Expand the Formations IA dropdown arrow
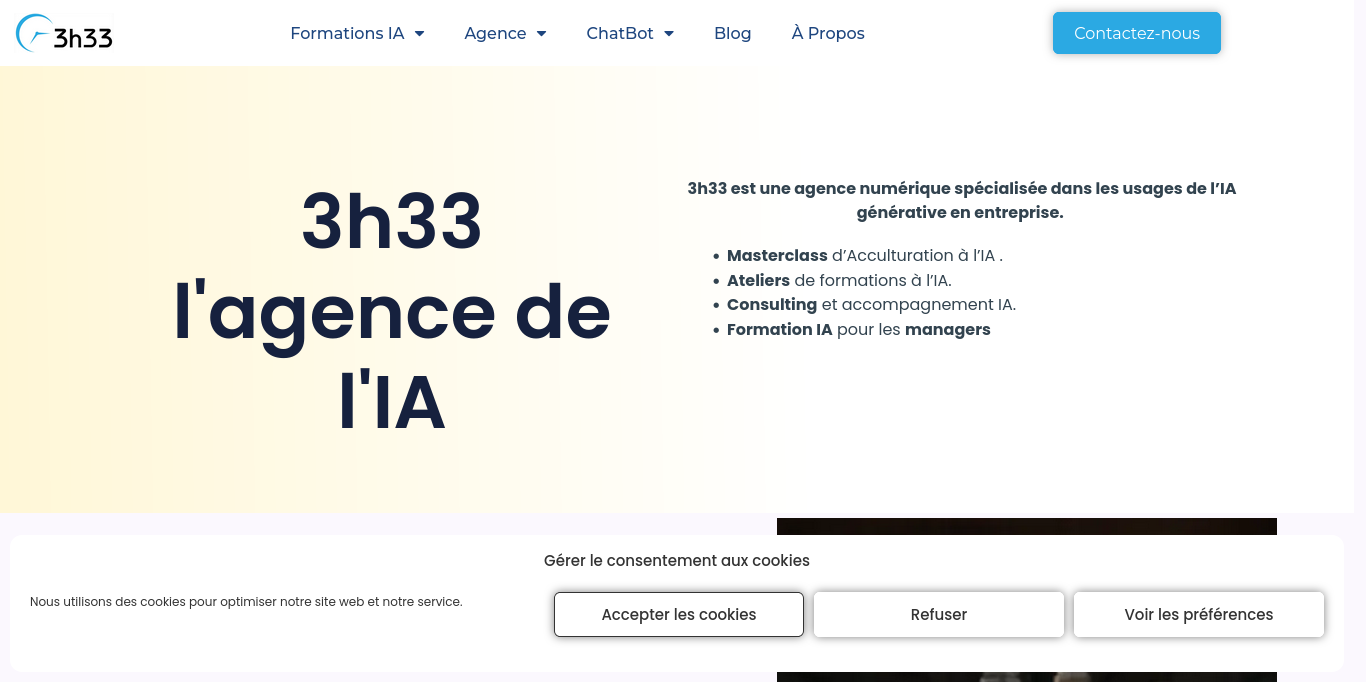Screen dimensions: 1366x682 click(x=419, y=33)
